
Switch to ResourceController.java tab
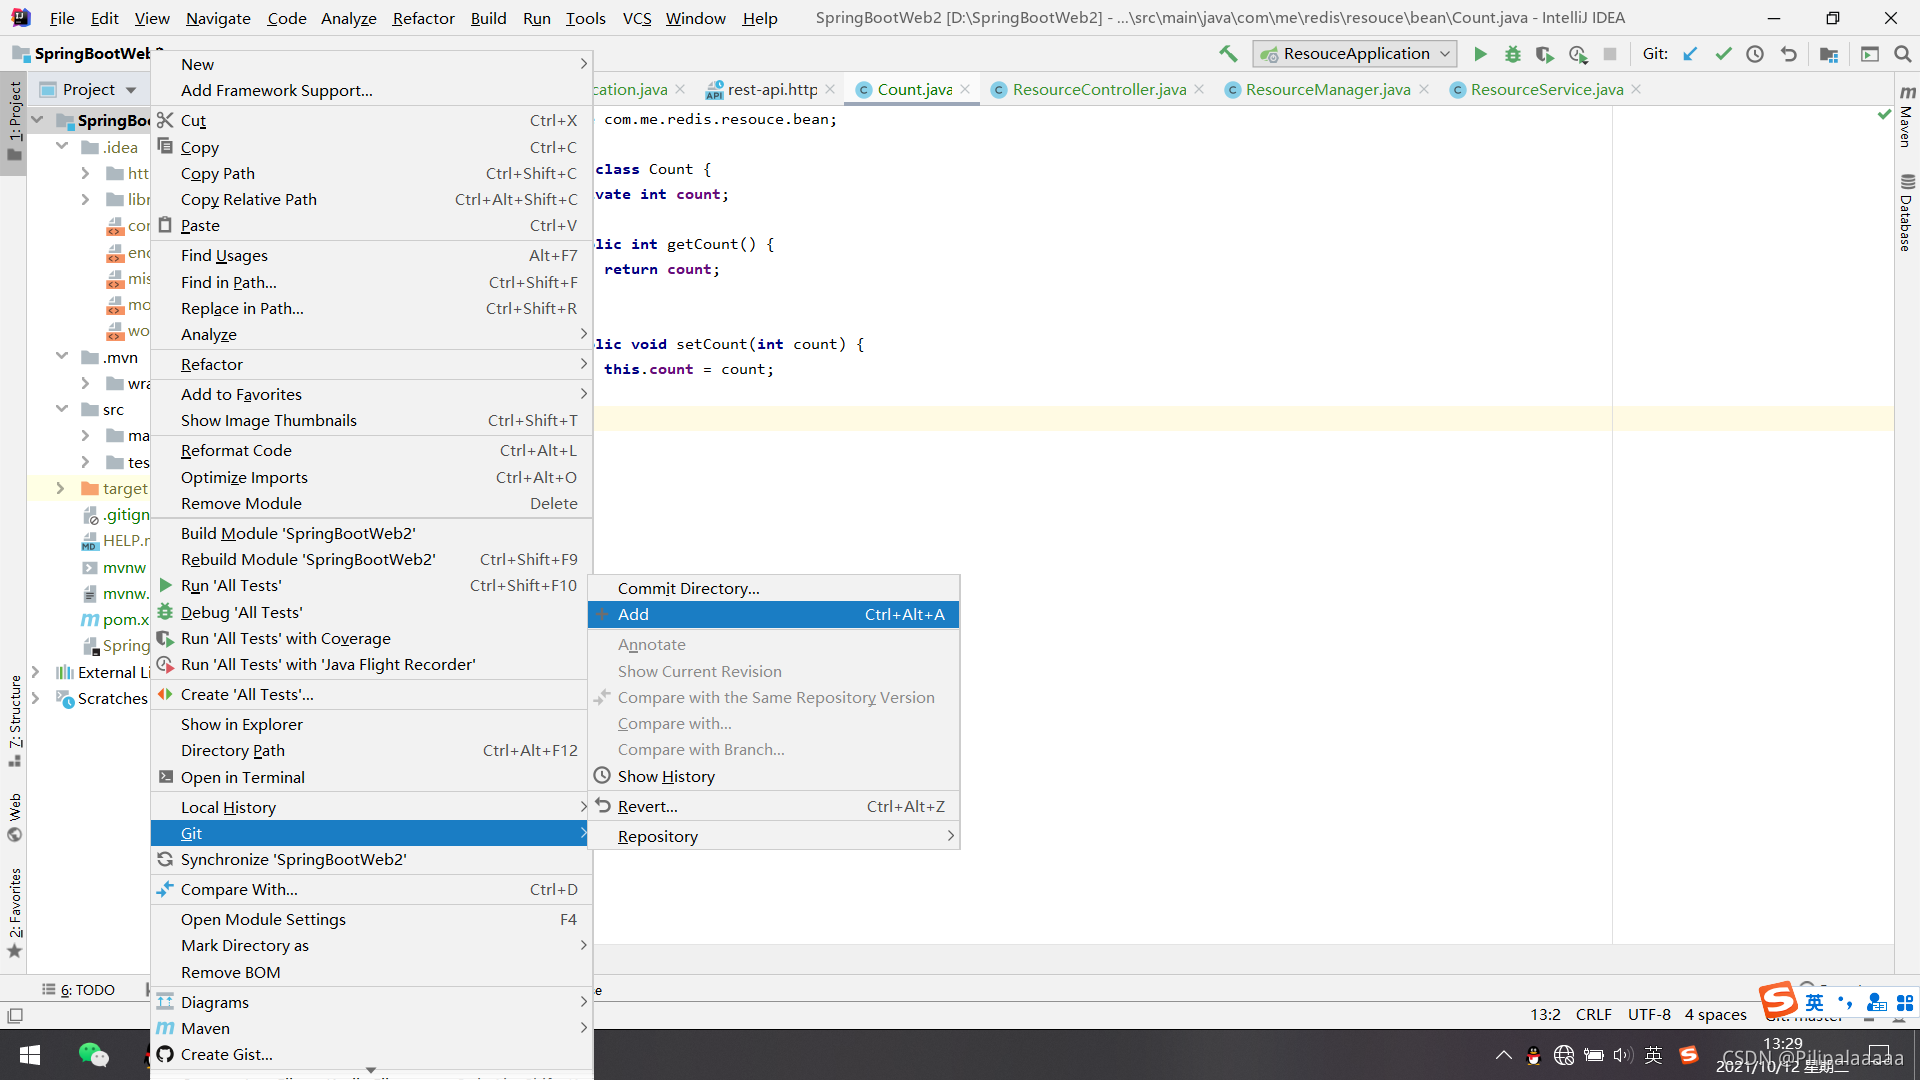[1098, 90]
